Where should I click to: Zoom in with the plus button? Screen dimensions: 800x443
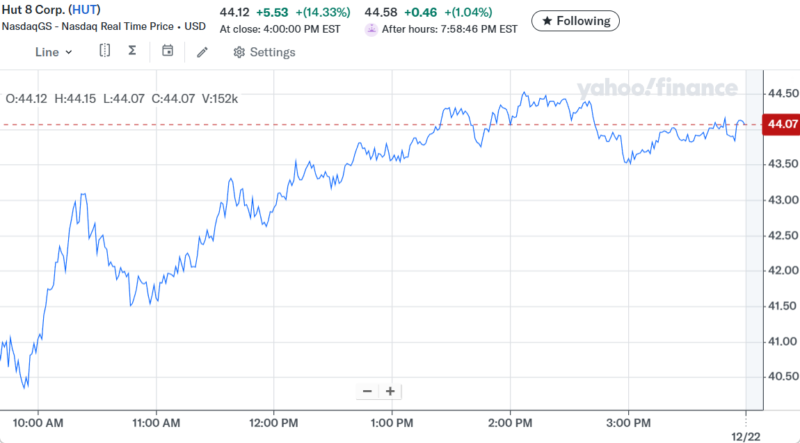click(x=390, y=391)
